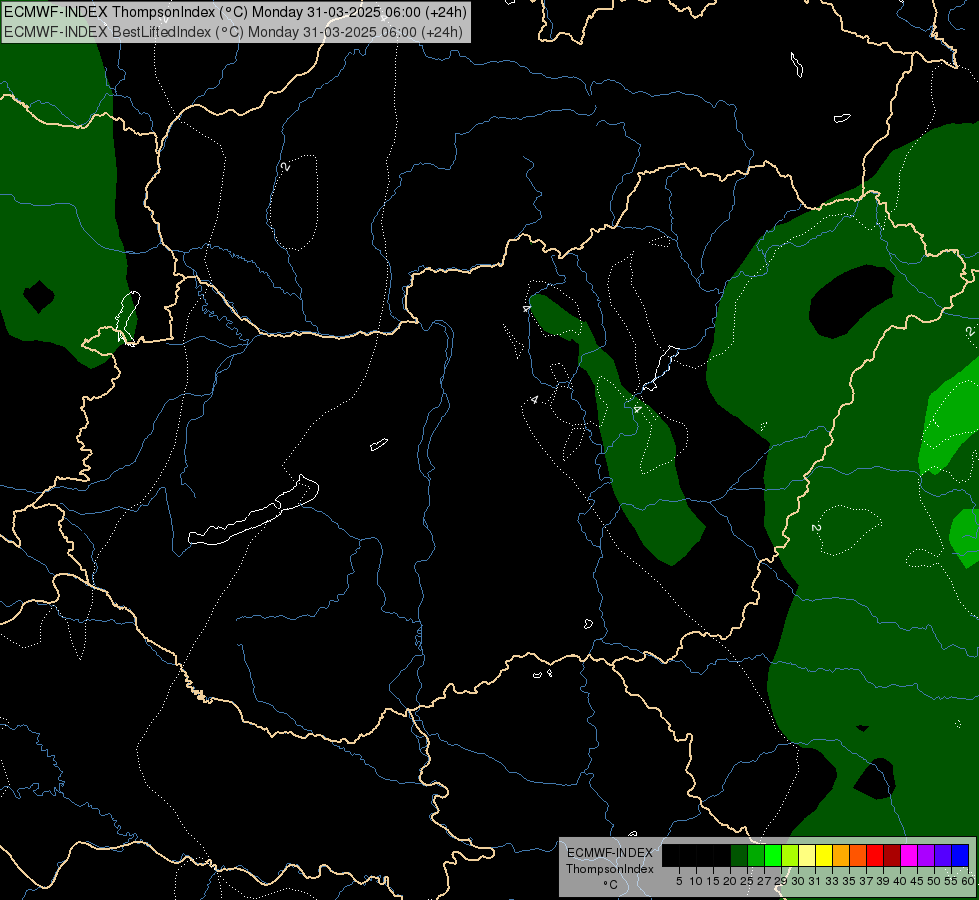
Task: Select the purple 45-50 legend swatch
Action: 926,855
